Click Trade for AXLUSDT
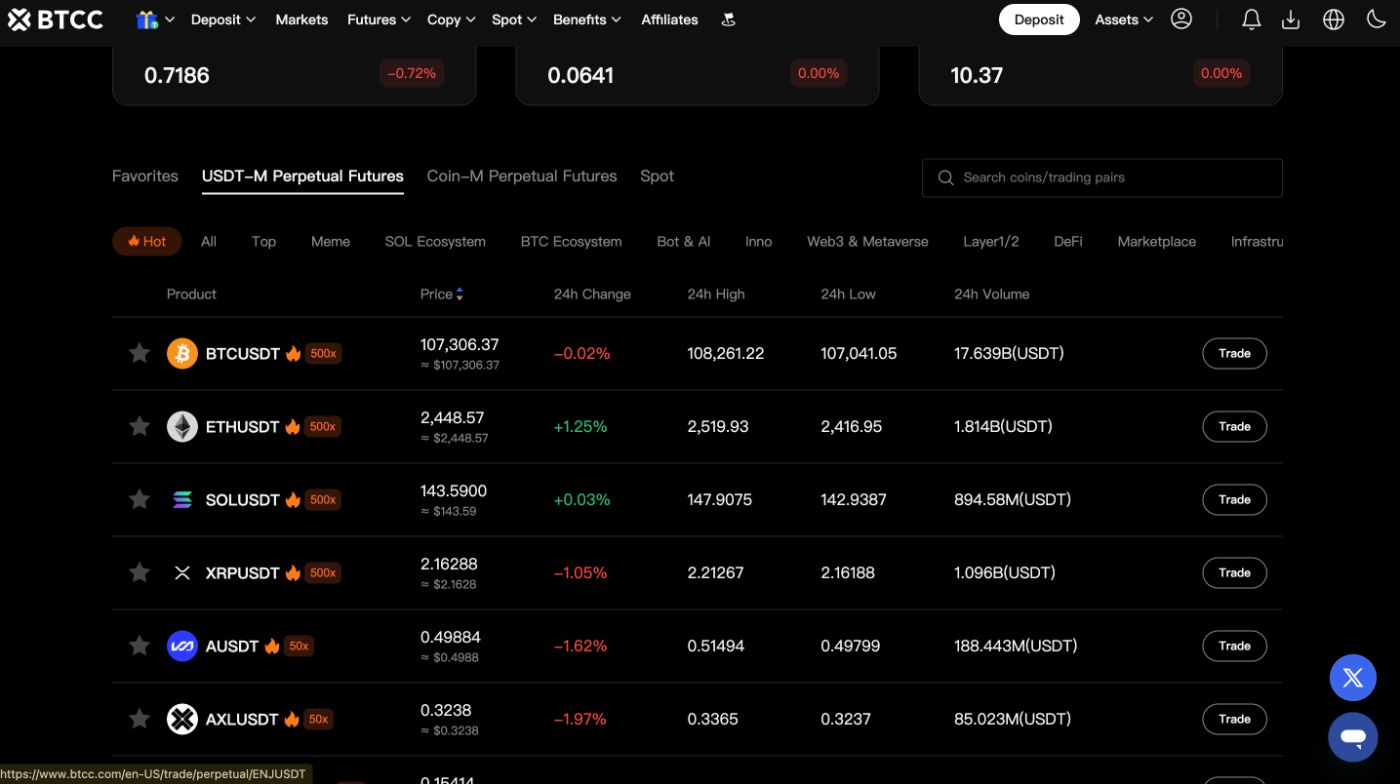This screenshot has height=784, width=1400. pyautogui.click(x=1234, y=719)
